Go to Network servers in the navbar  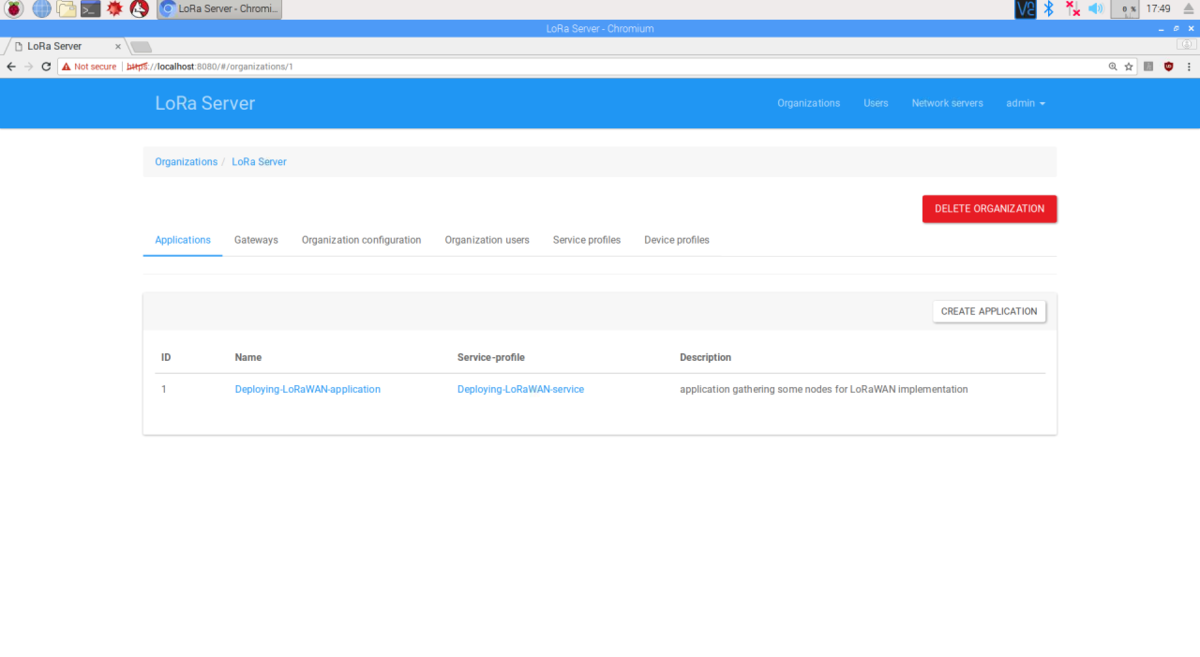(947, 103)
